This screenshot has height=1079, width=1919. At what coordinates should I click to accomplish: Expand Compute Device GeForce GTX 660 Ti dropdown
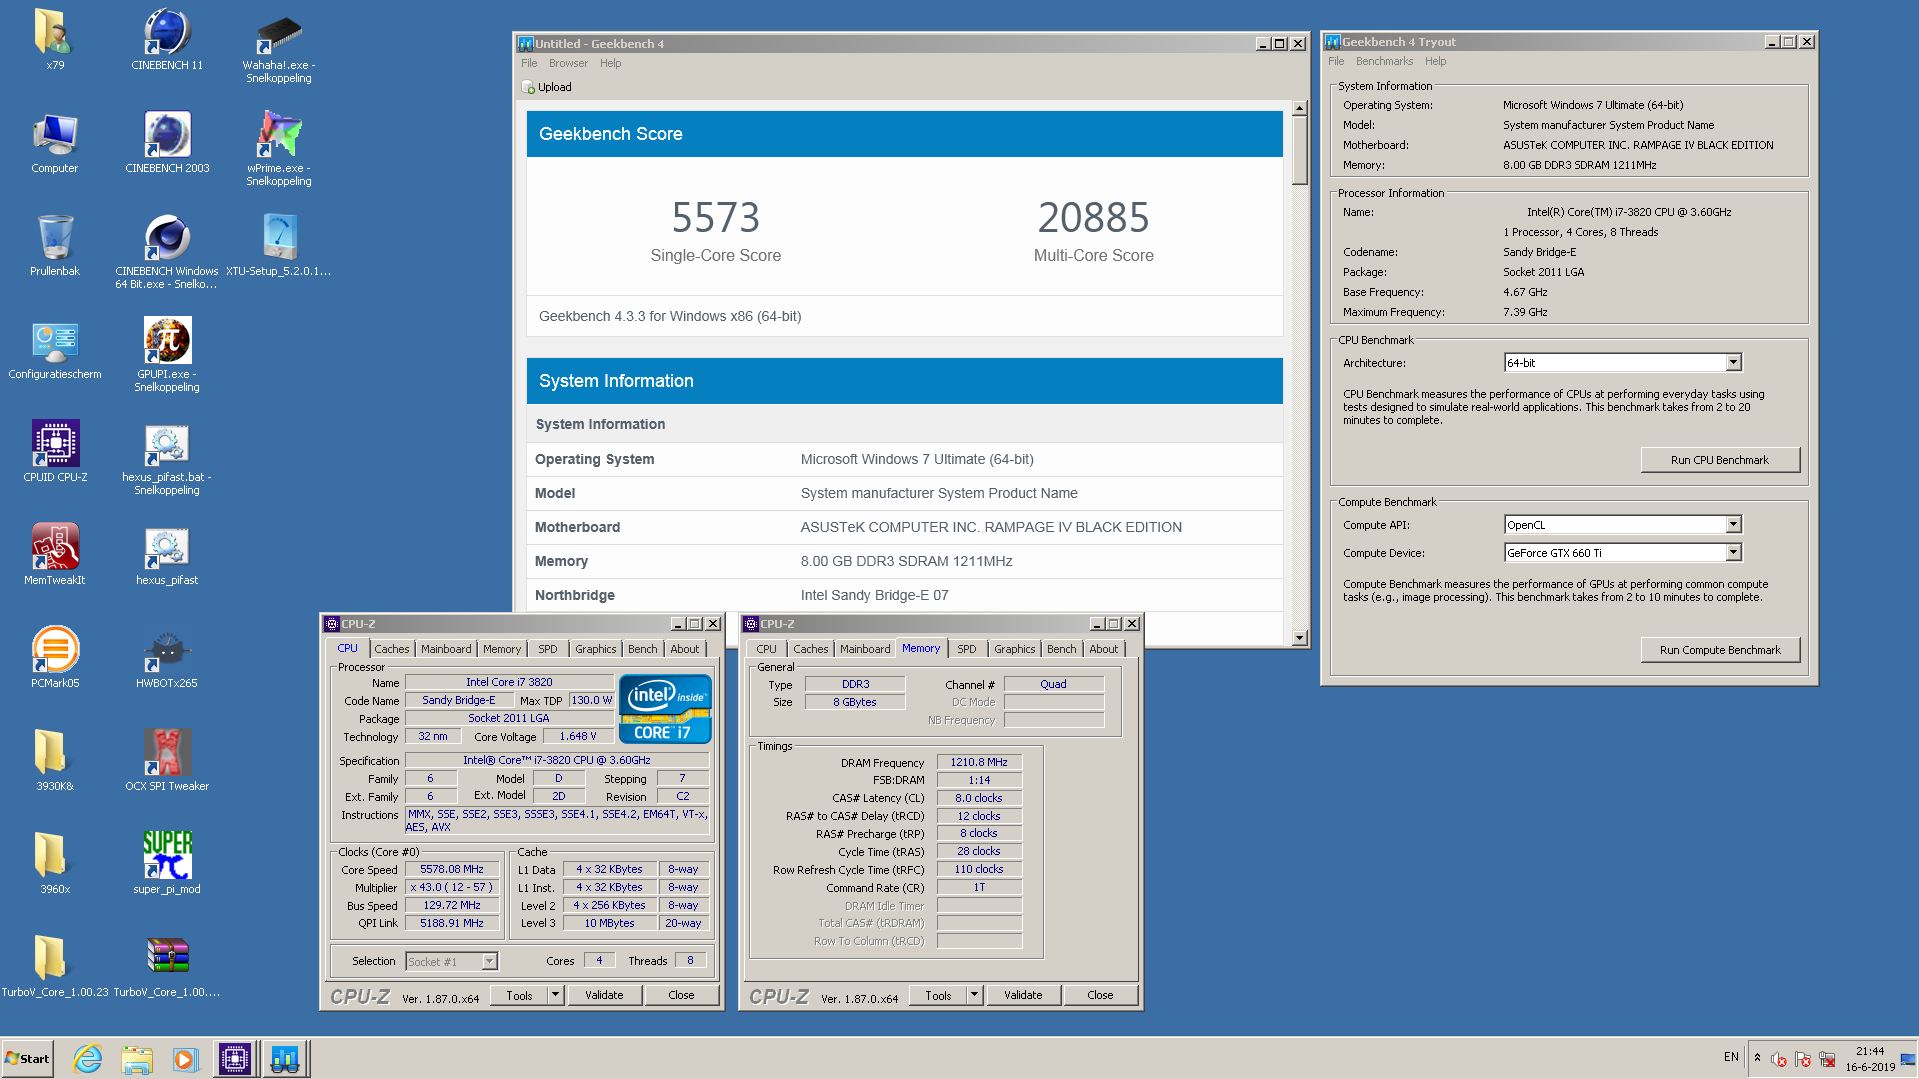point(1733,552)
